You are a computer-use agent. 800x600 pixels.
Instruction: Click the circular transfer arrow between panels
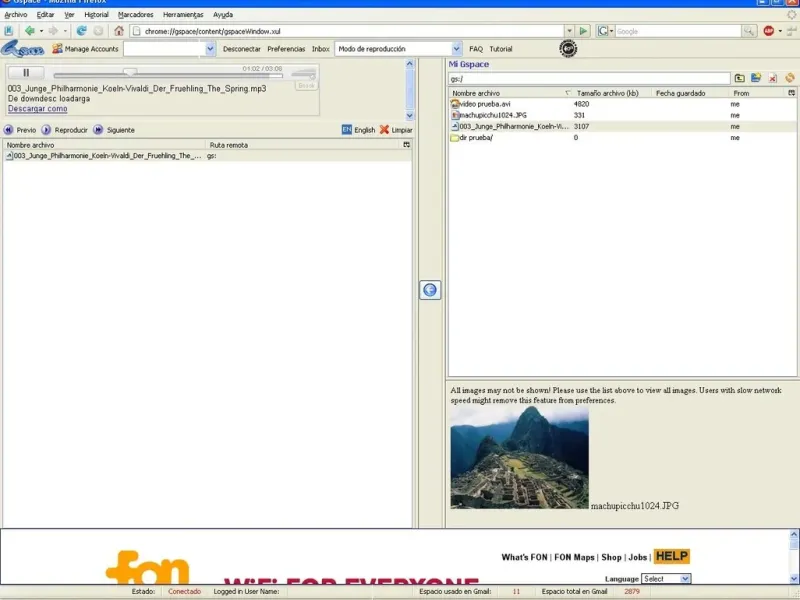point(430,290)
